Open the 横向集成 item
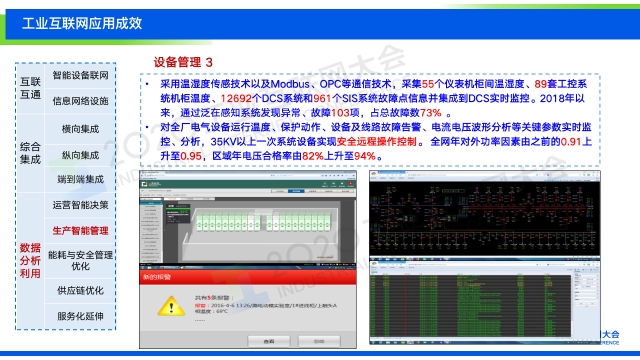This screenshot has height=360, width=640. click(80, 129)
